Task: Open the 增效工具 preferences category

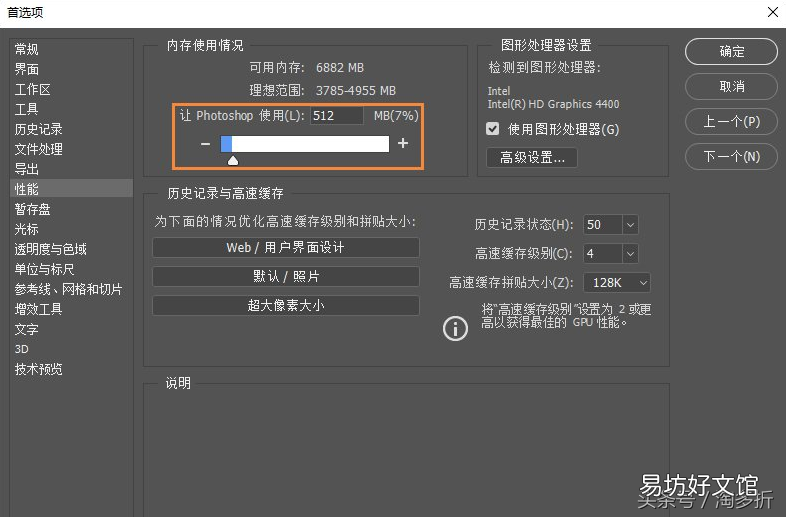Action: tap(39, 309)
